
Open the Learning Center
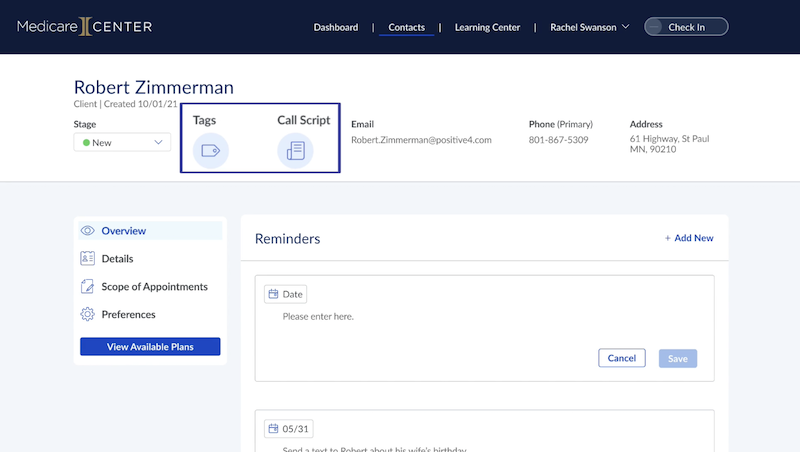(487, 27)
